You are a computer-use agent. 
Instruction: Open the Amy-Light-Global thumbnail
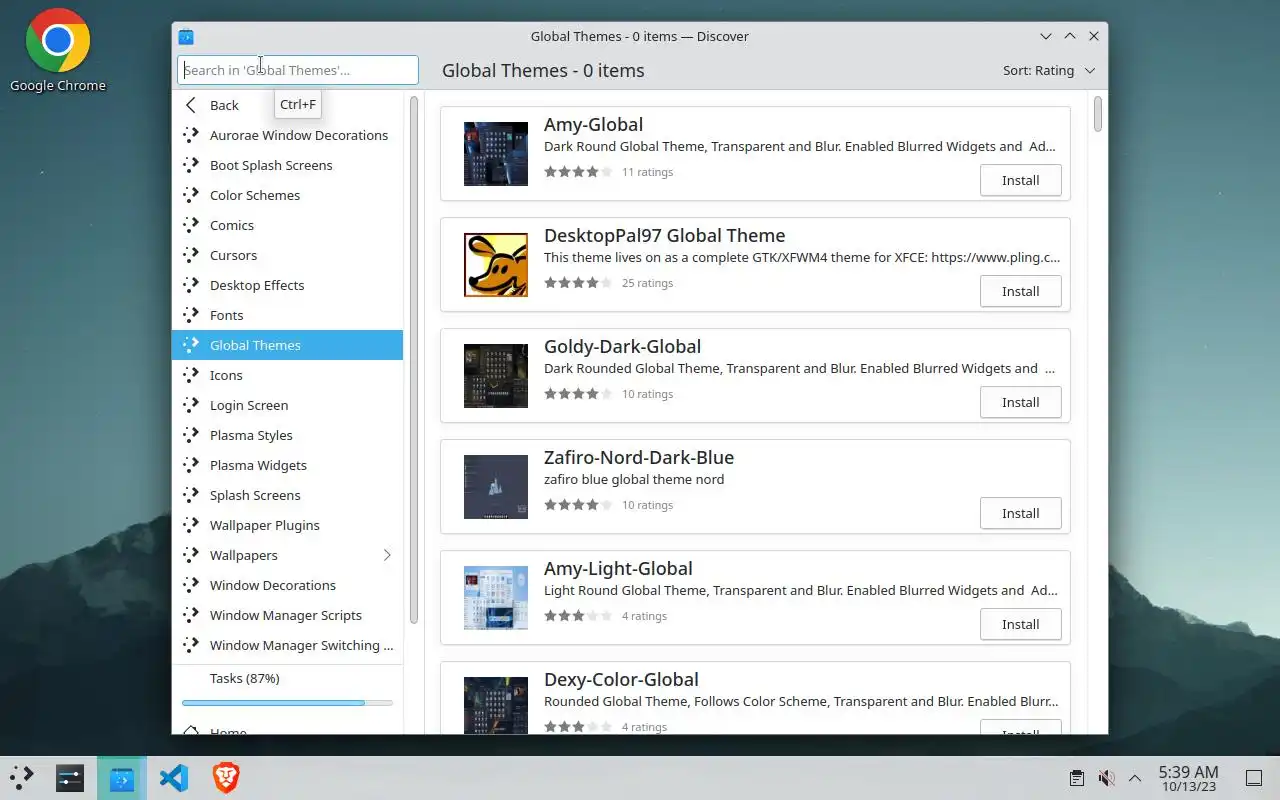point(496,598)
